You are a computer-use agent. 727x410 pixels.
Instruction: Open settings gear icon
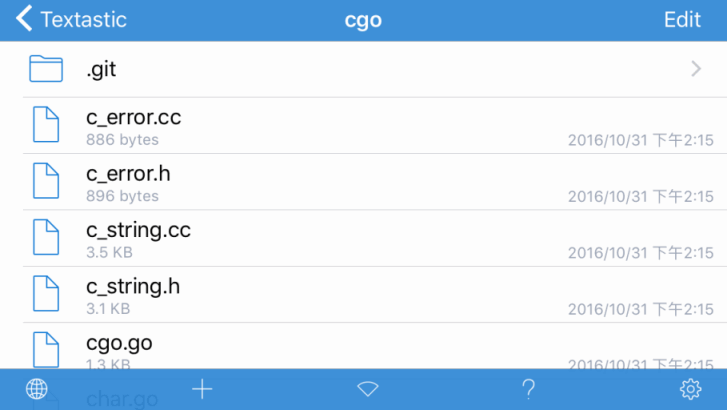pos(690,389)
